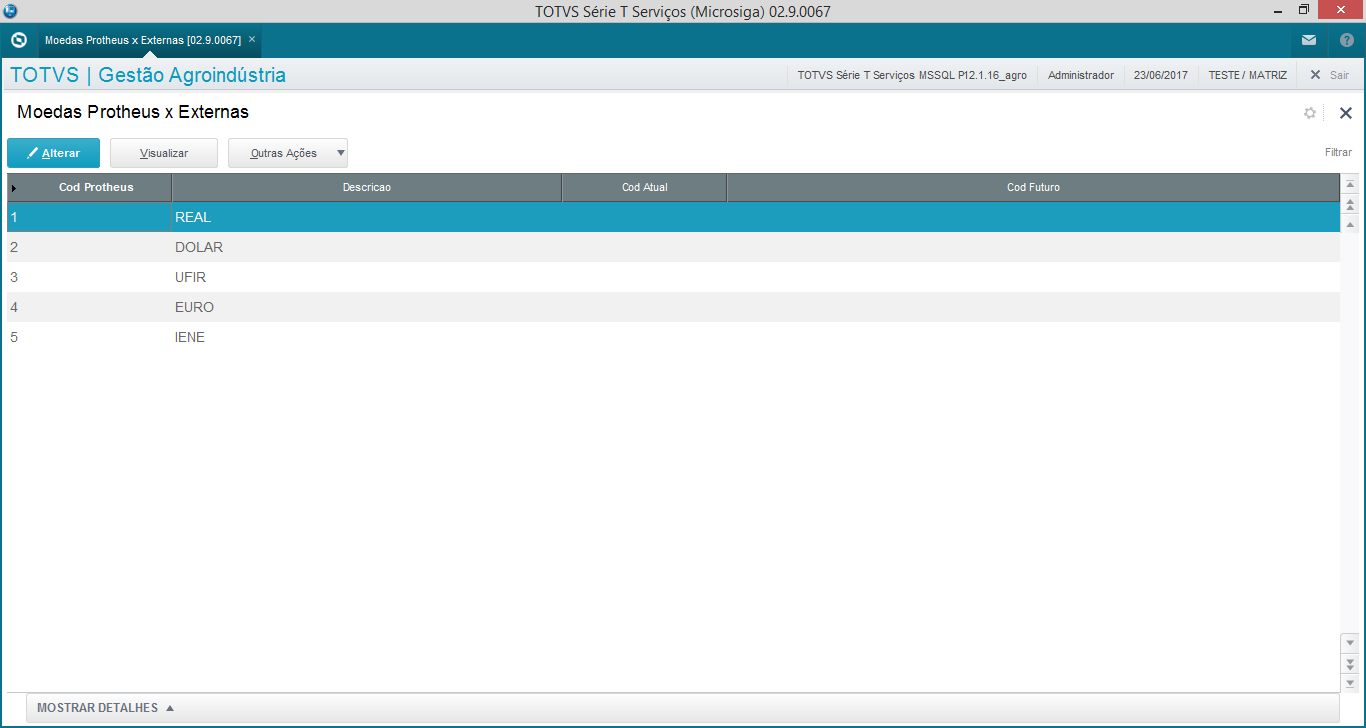This screenshot has height=728, width=1366.
Task: Click Cod Protheus cell with value 1
Action: (x=89, y=217)
